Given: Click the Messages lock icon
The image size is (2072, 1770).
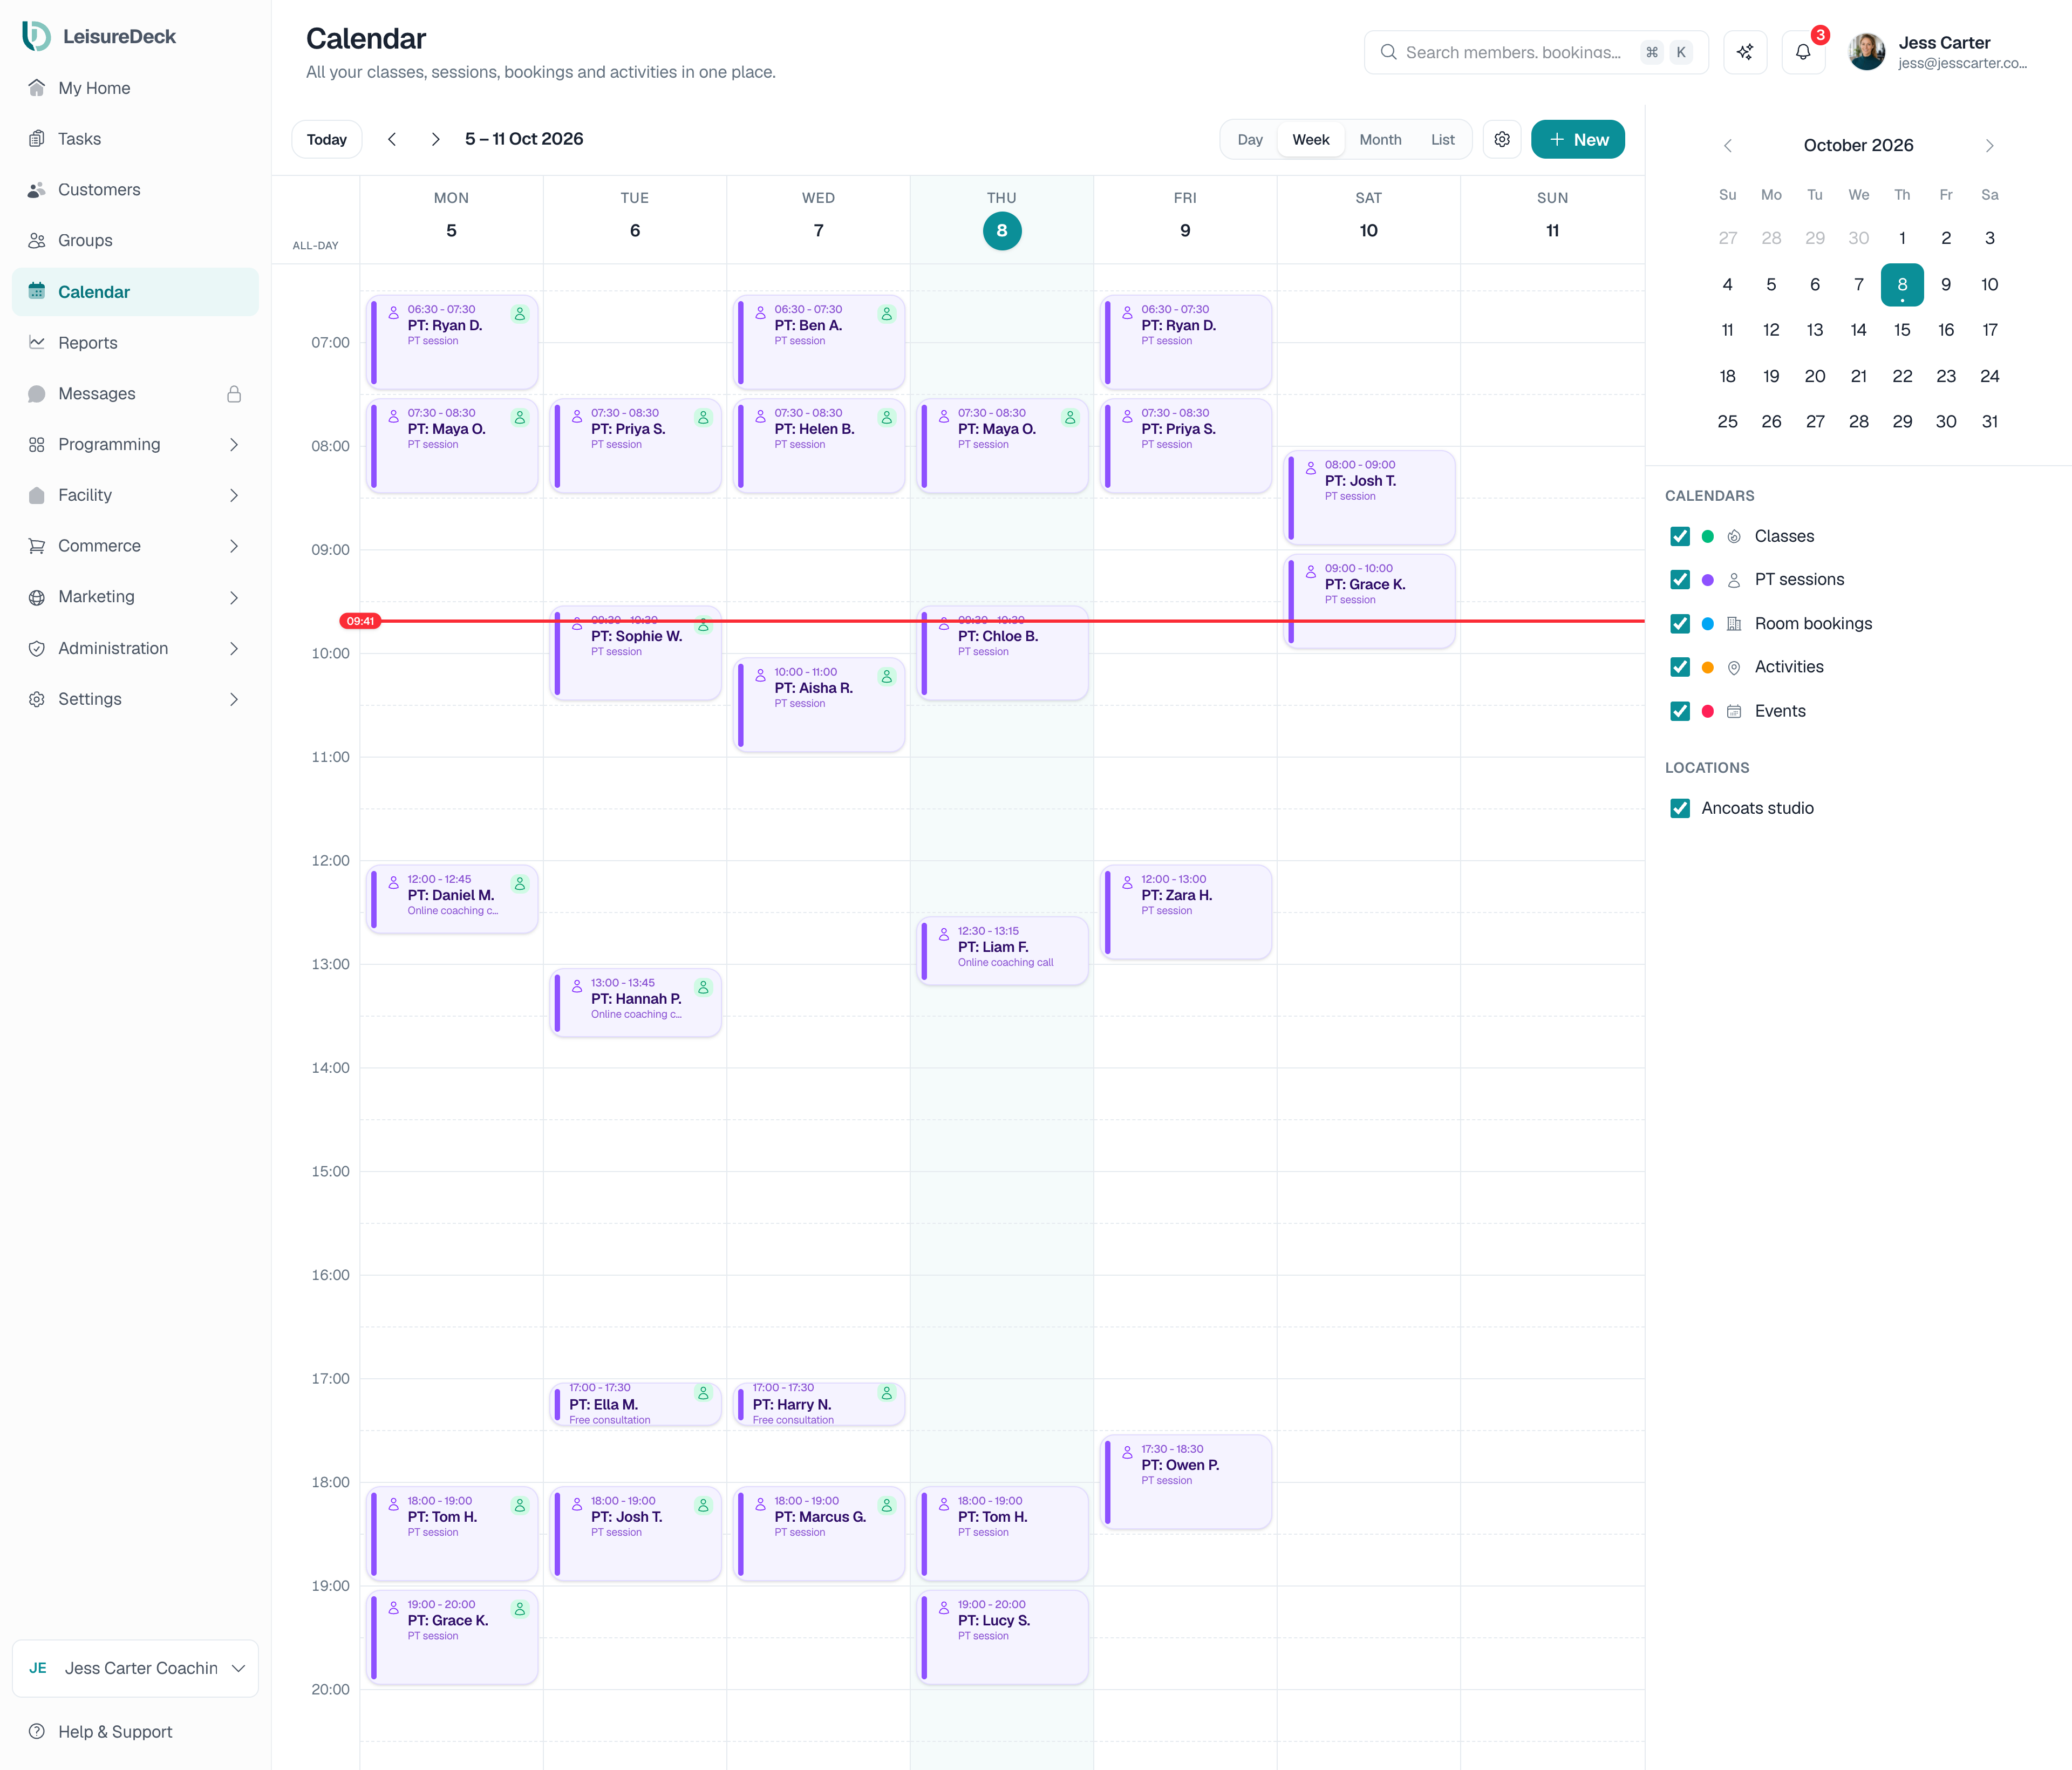Looking at the screenshot, I should click(234, 394).
